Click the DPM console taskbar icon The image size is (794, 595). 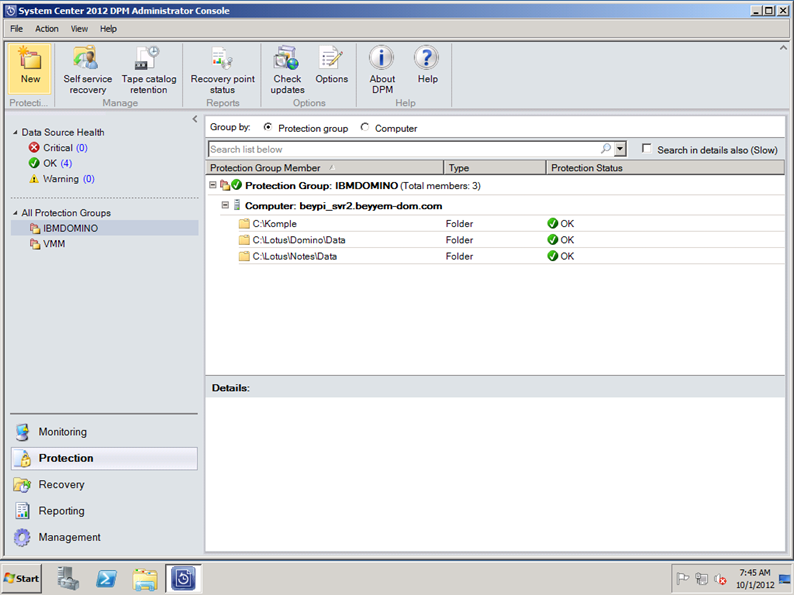(x=183, y=578)
